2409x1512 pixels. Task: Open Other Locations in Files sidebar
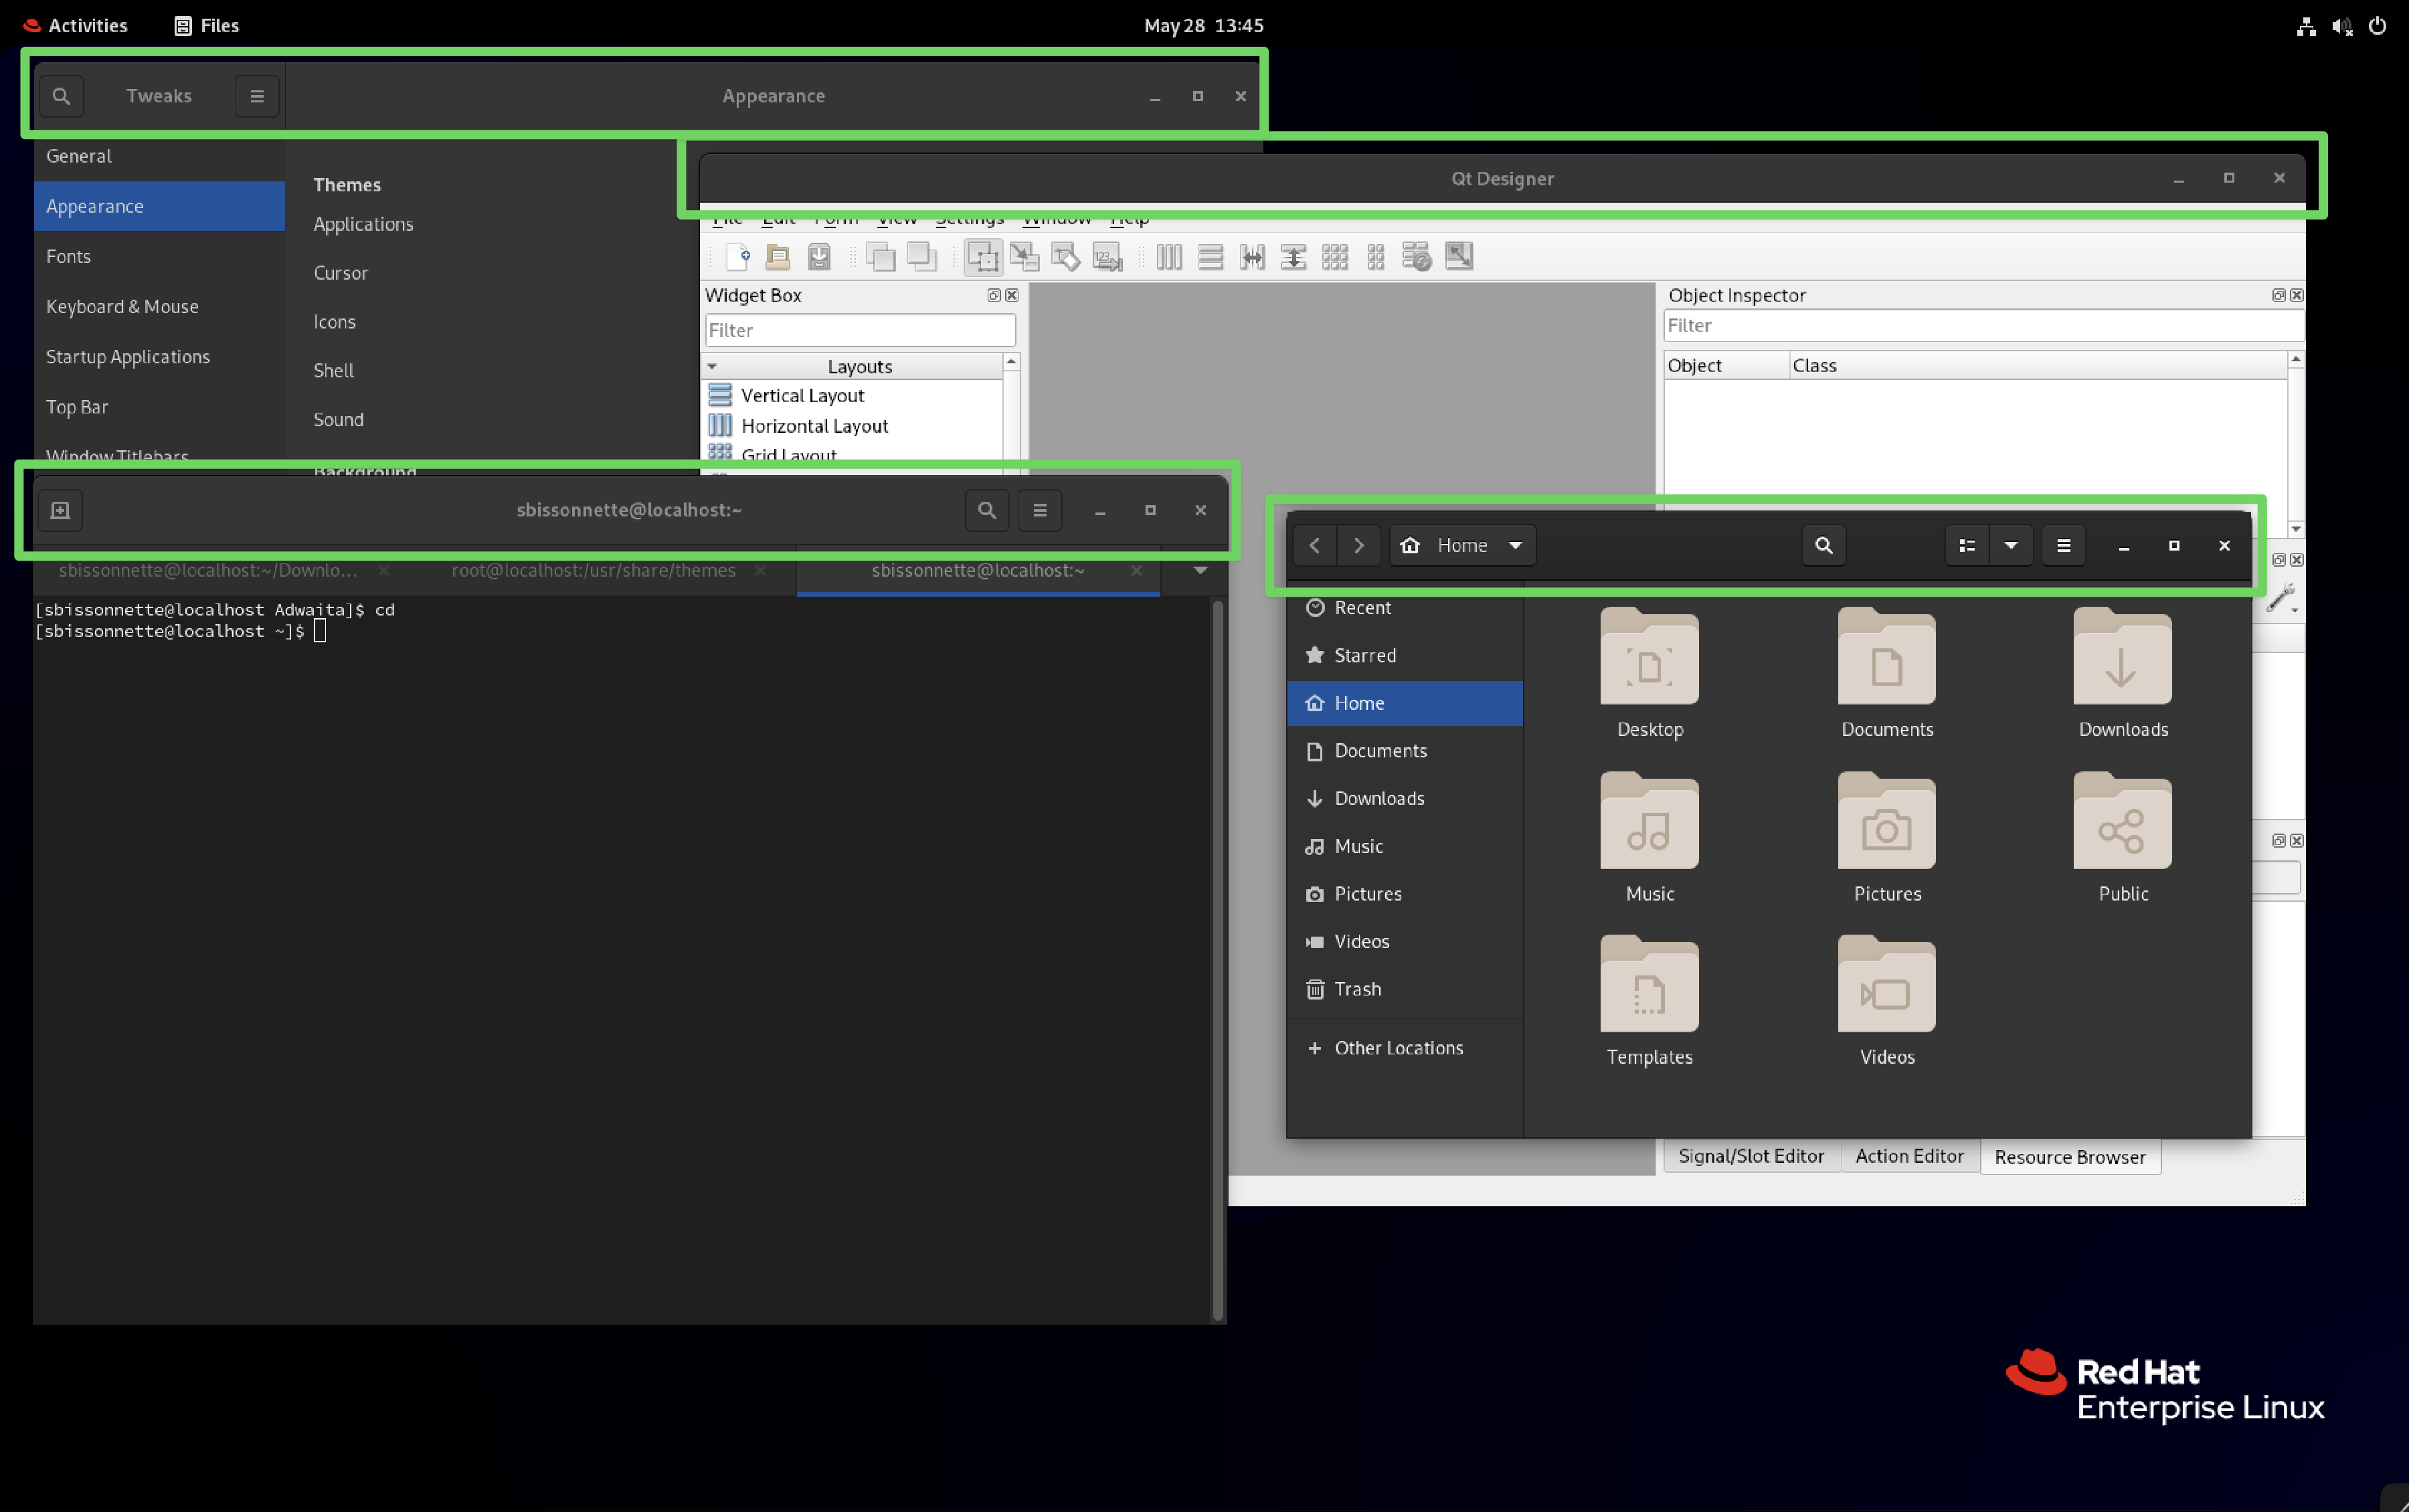[x=1397, y=1047]
